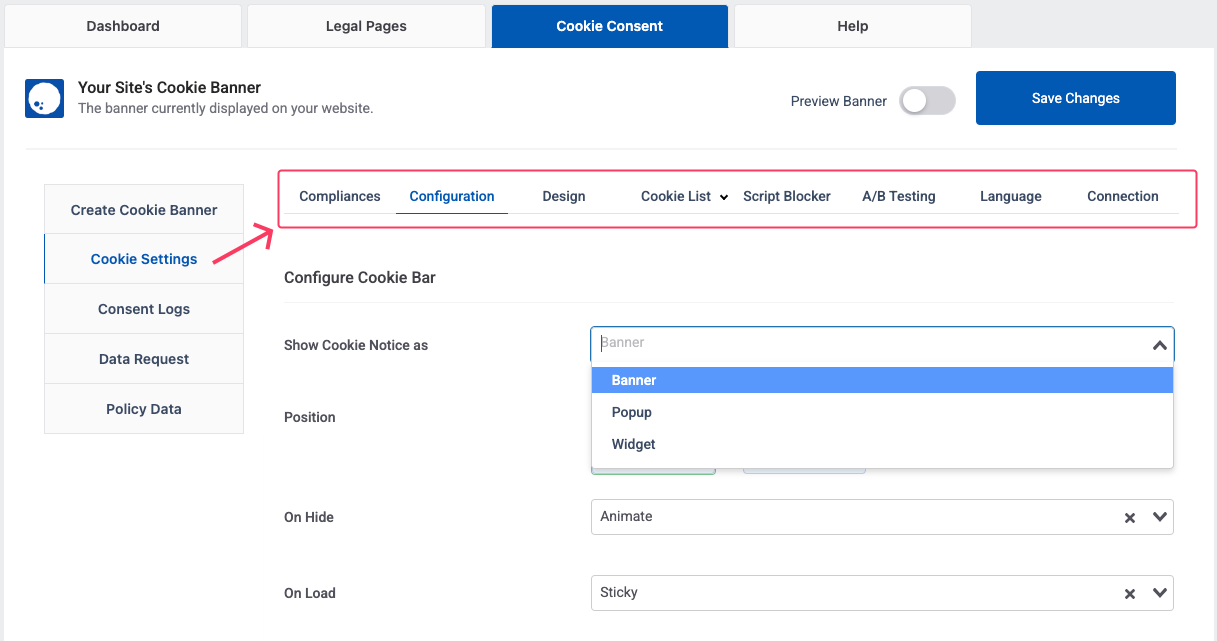The image size is (1217, 641).
Task: Switch to Script Blocker sub-tab
Action: (x=787, y=196)
